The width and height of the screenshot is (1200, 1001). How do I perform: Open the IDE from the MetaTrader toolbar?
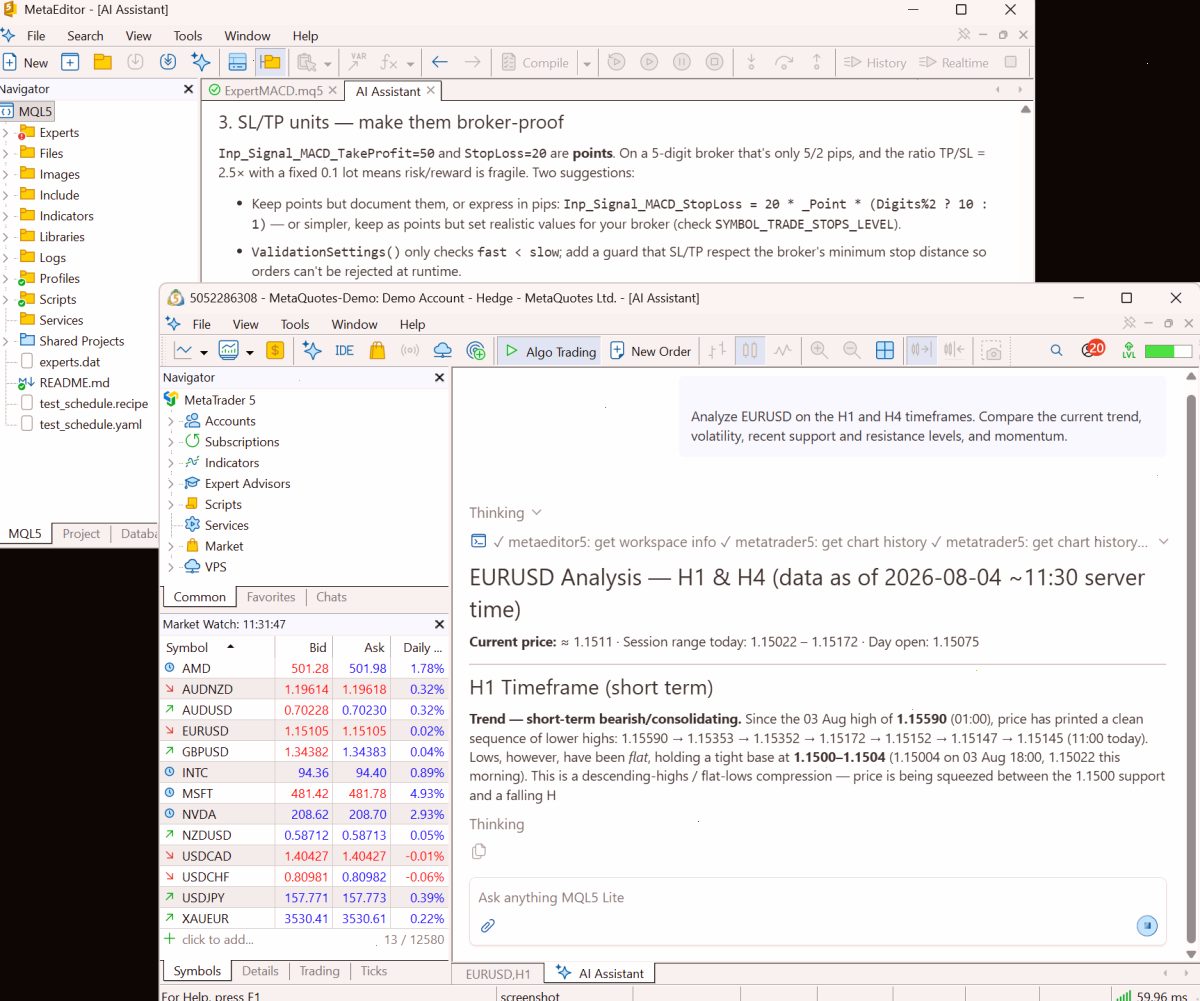[344, 351]
